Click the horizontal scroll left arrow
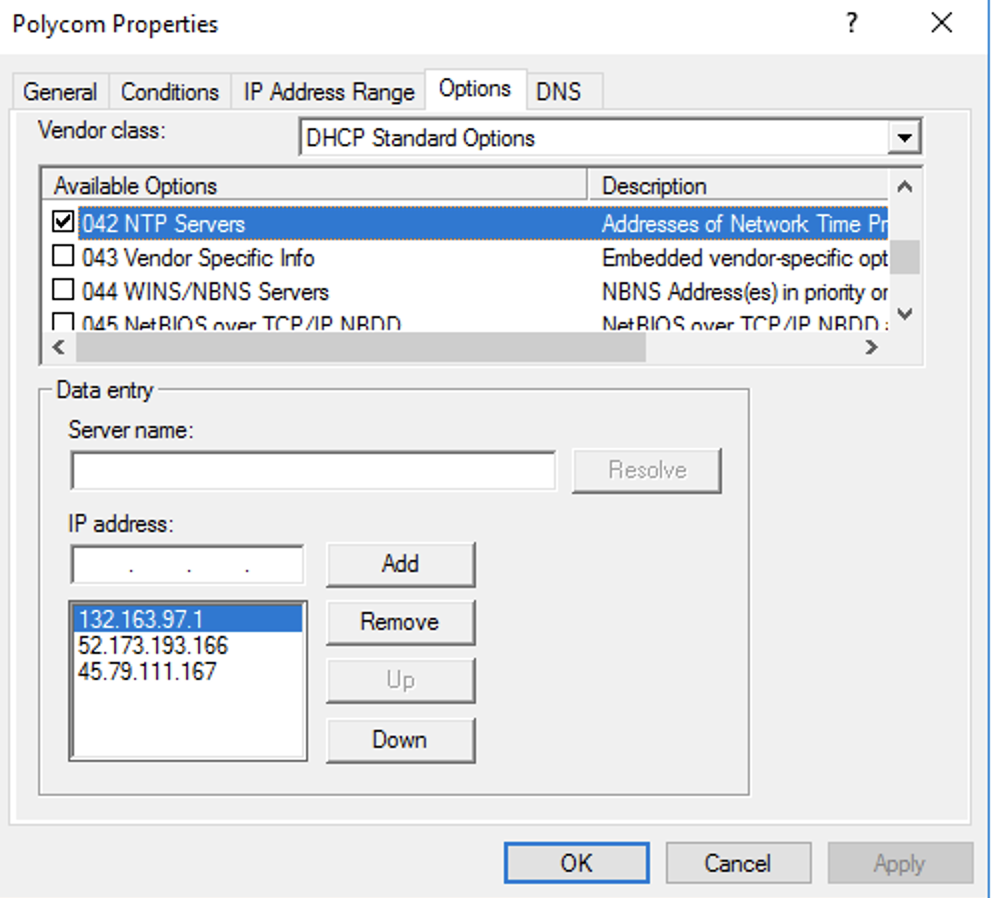 [59, 347]
